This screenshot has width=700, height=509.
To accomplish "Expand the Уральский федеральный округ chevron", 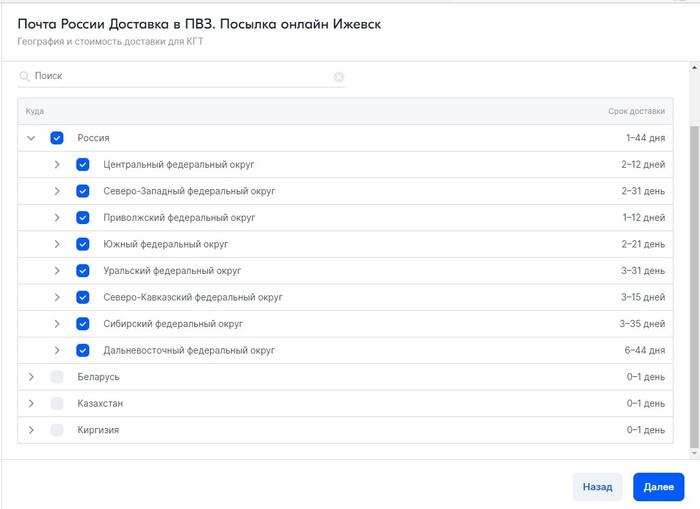I will pos(57,271).
